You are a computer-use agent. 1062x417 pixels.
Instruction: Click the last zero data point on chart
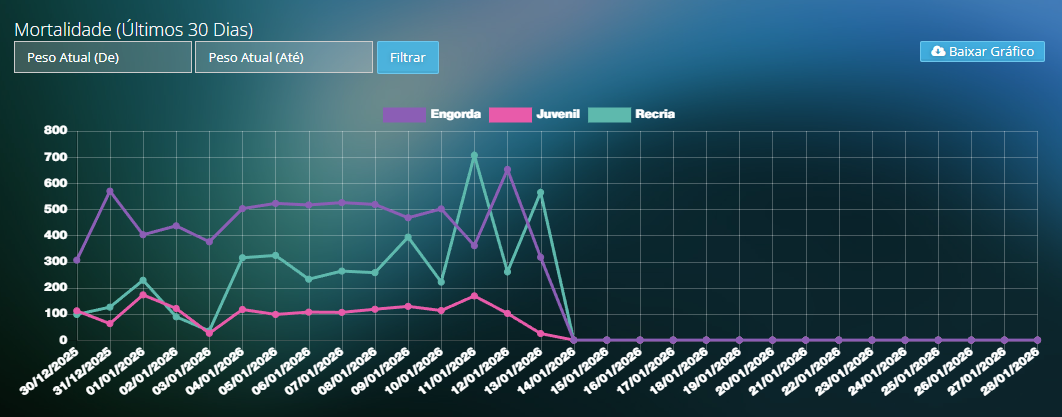click(1037, 340)
